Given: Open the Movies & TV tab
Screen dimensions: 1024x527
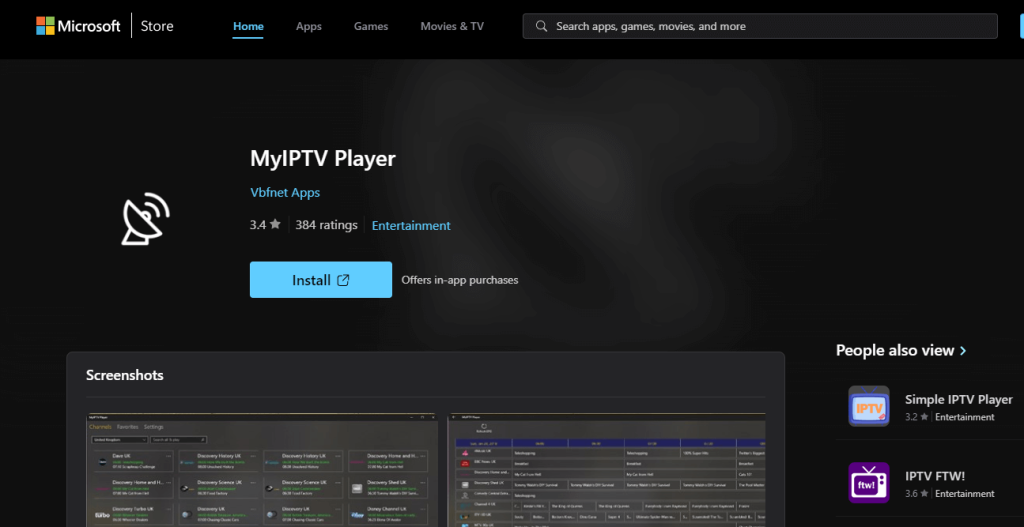Looking at the screenshot, I should [x=452, y=26].
